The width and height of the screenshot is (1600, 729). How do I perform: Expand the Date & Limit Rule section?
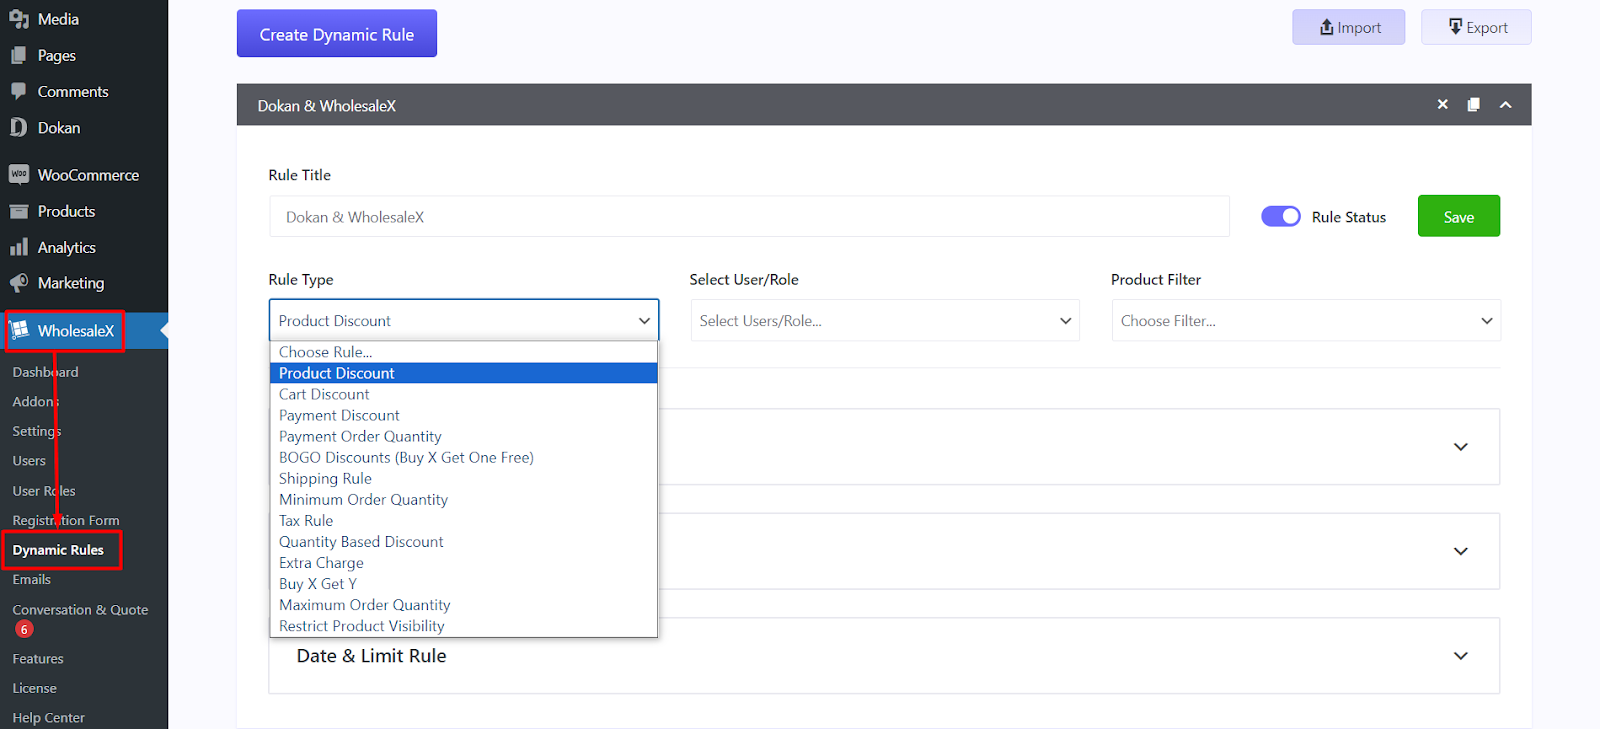(1460, 656)
